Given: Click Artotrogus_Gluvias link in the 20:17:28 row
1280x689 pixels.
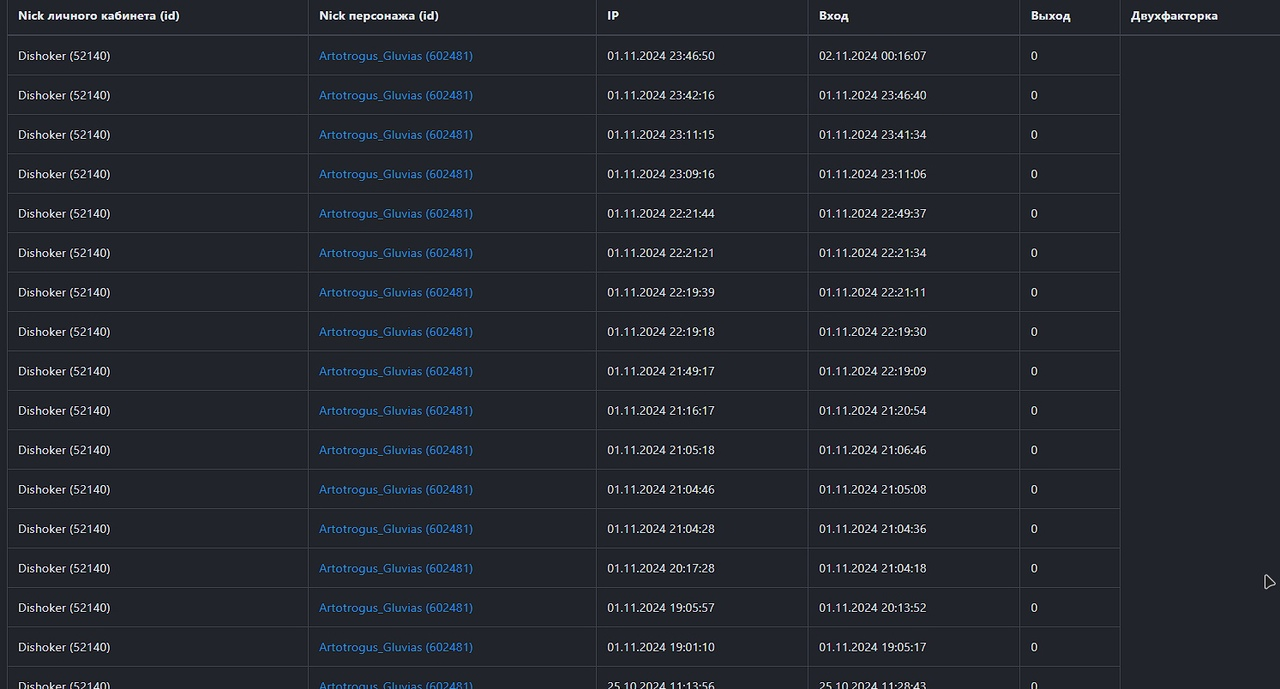Looking at the screenshot, I should [x=396, y=569].
